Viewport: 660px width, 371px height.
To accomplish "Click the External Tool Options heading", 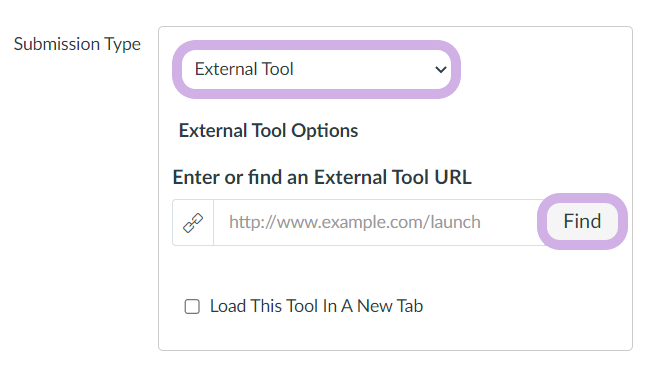I will coord(268,131).
